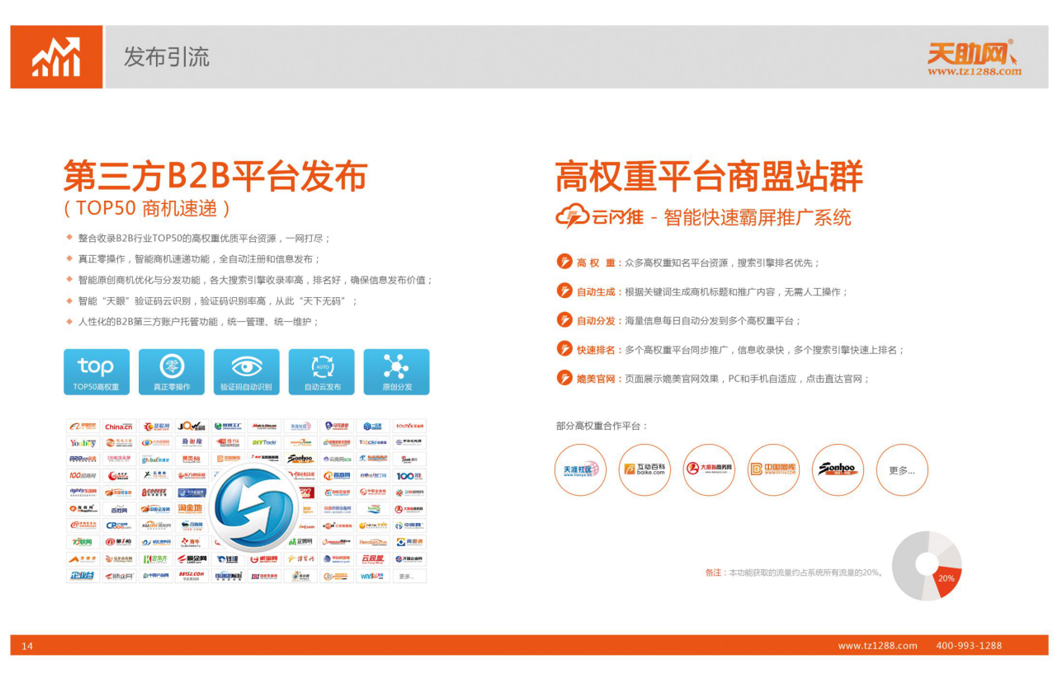Click the text 海量信息每日自动分发到多个高权重平台
This screenshot has width=1058, height=680.
(x=710, y=320)
